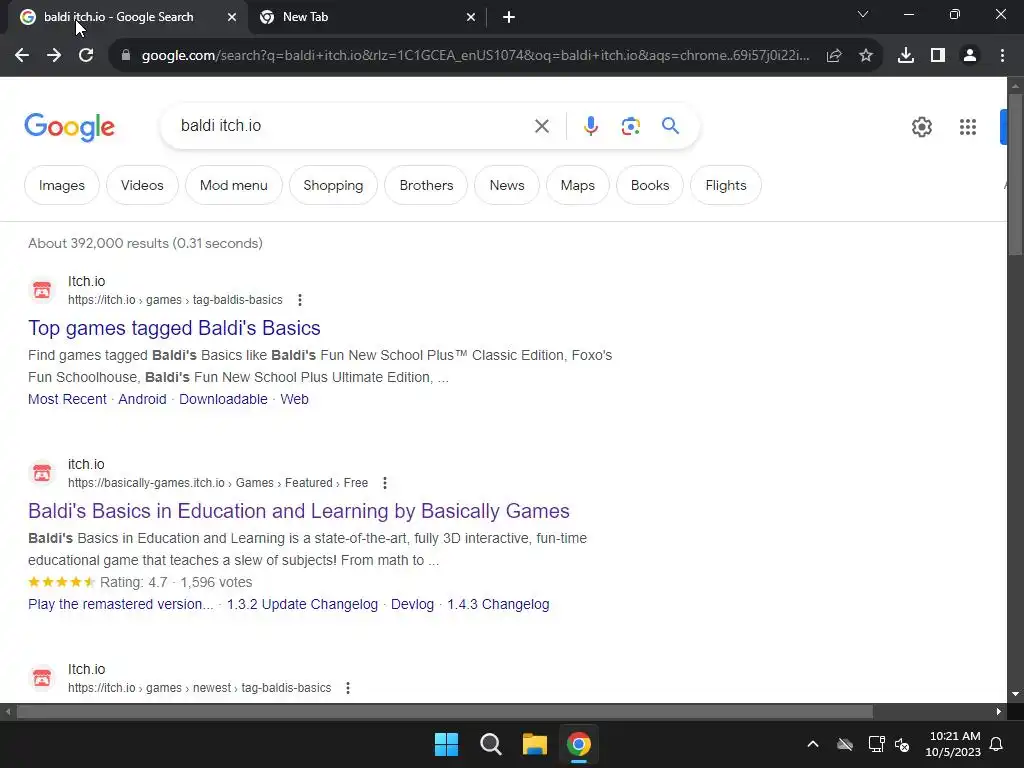Open 1.4.3 Changelog link
The height and width of the screenshot is (768, 1024).
click(x=498, y=604)
